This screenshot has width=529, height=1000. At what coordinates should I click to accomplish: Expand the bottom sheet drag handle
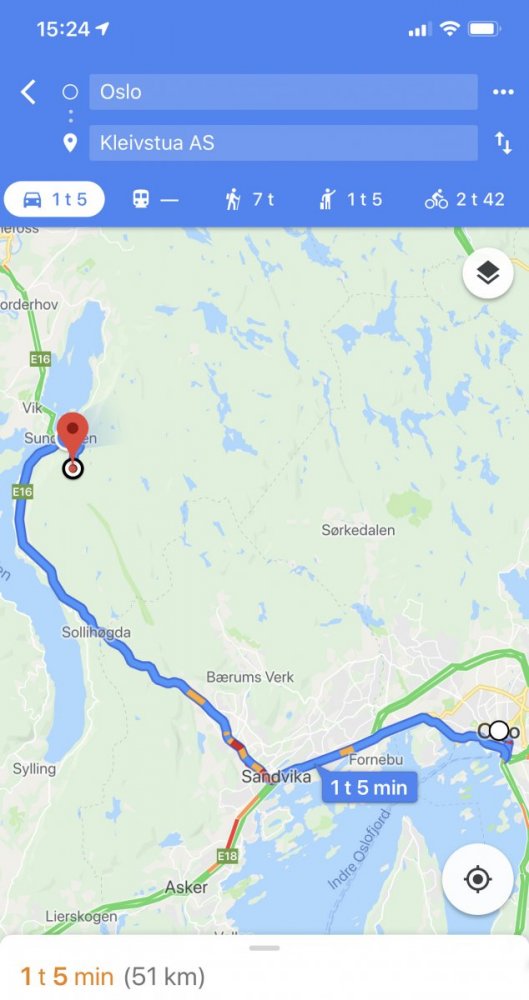[x=264, y=948]
